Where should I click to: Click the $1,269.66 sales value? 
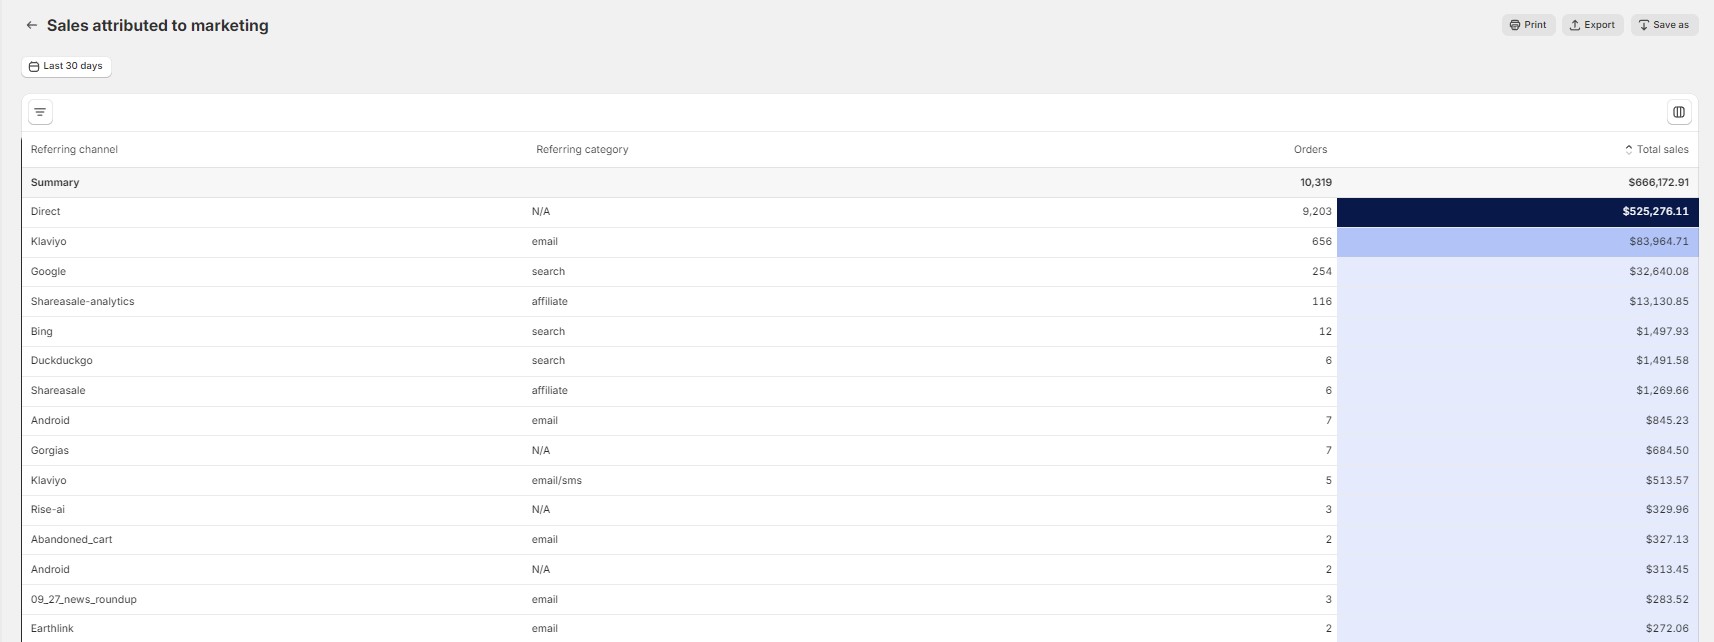[1662, 390]
